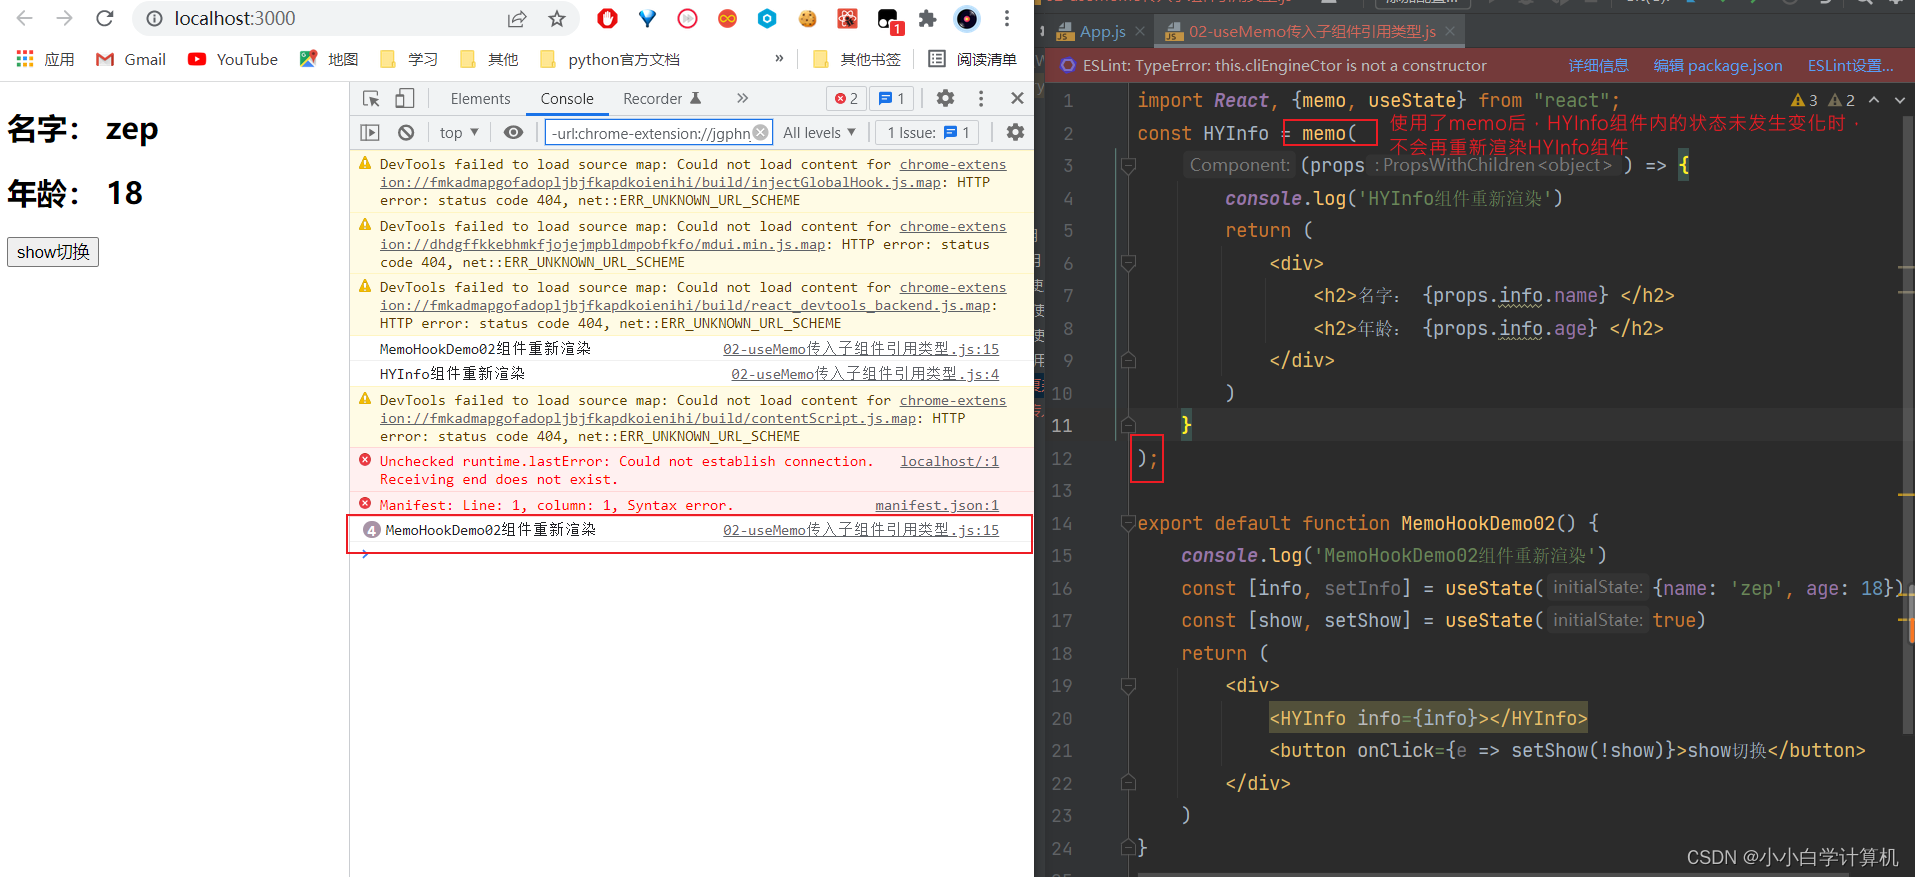Switch to the Console tab

point(567,98)
